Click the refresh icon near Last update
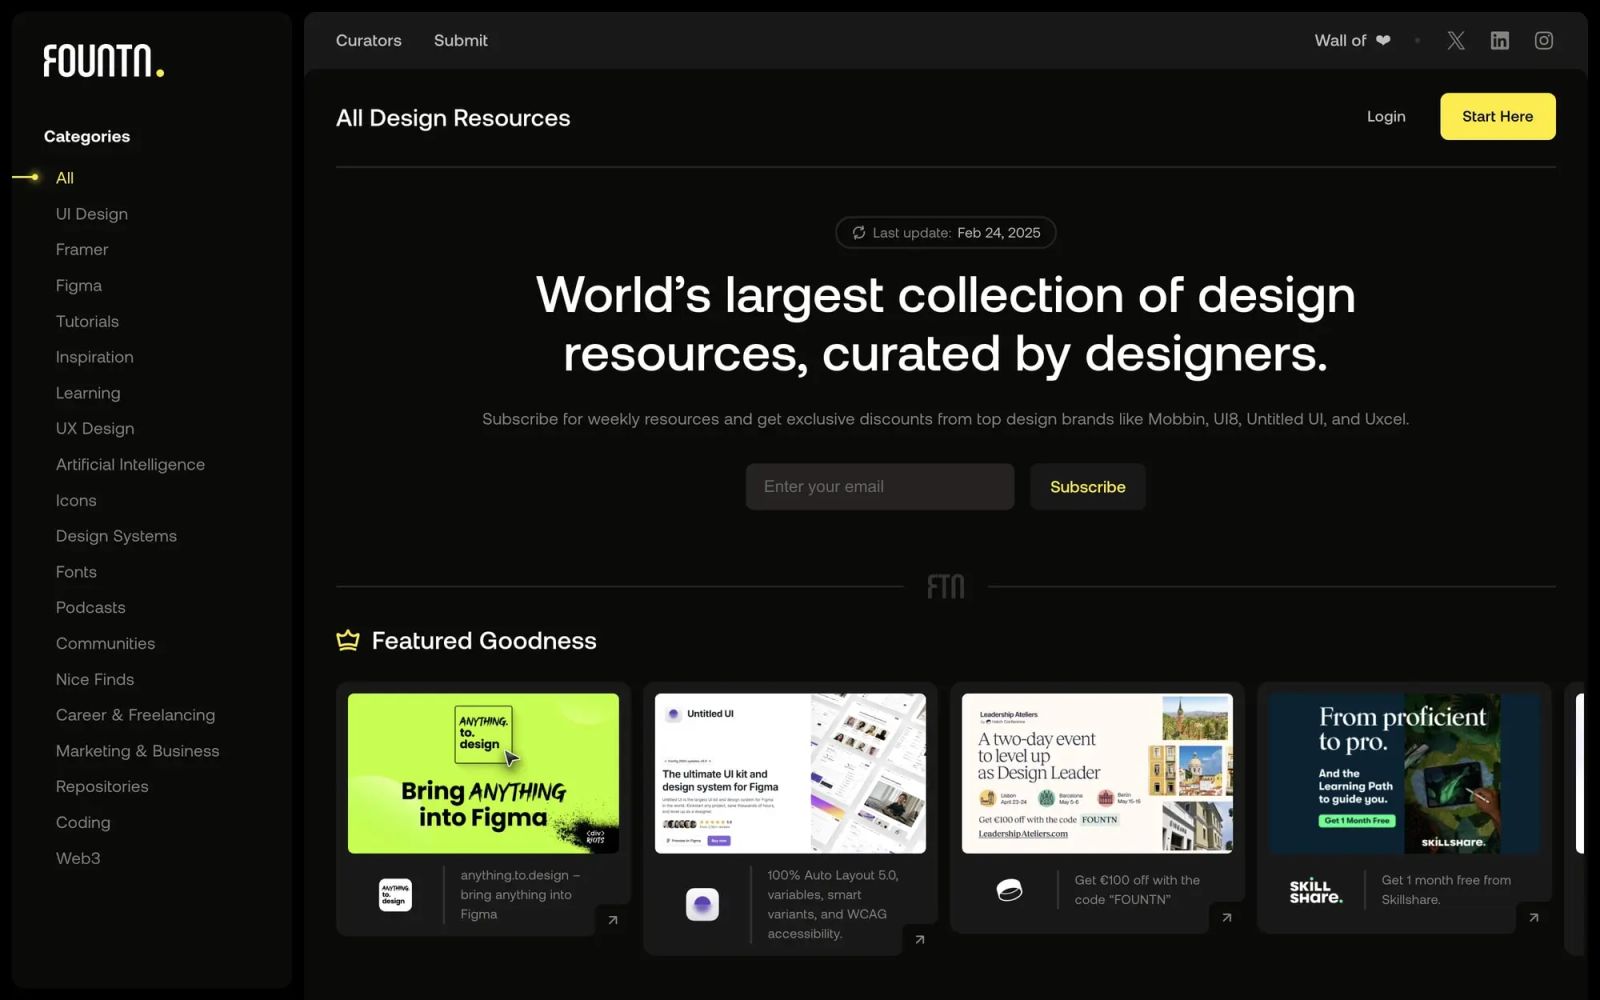Image resolution: width=1600 pixels, height=1000 pixels. click(x=859, y=233)
